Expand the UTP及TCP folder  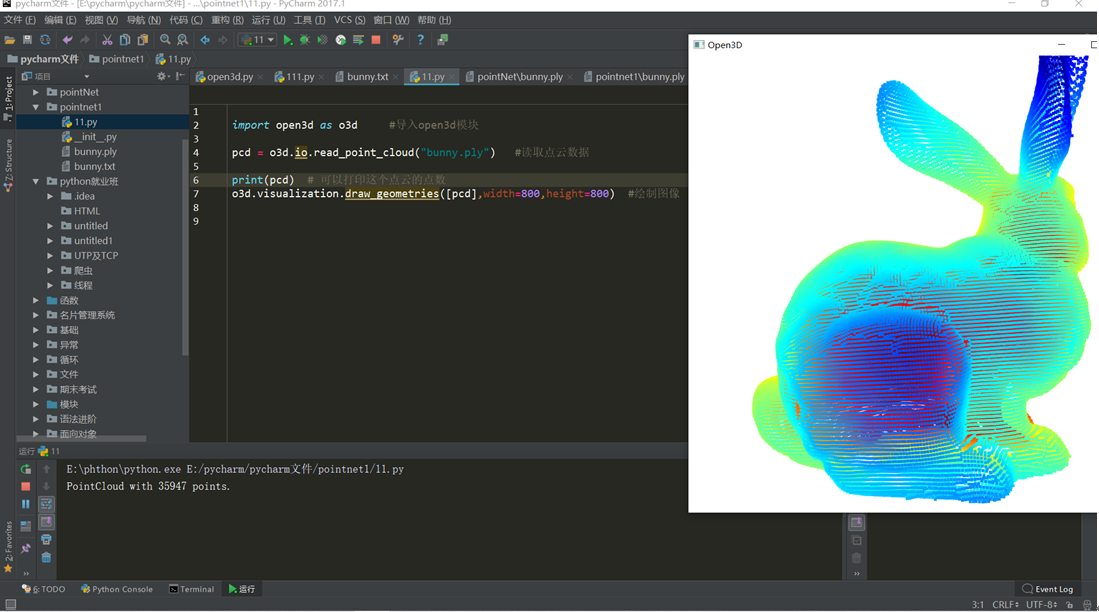50,255
